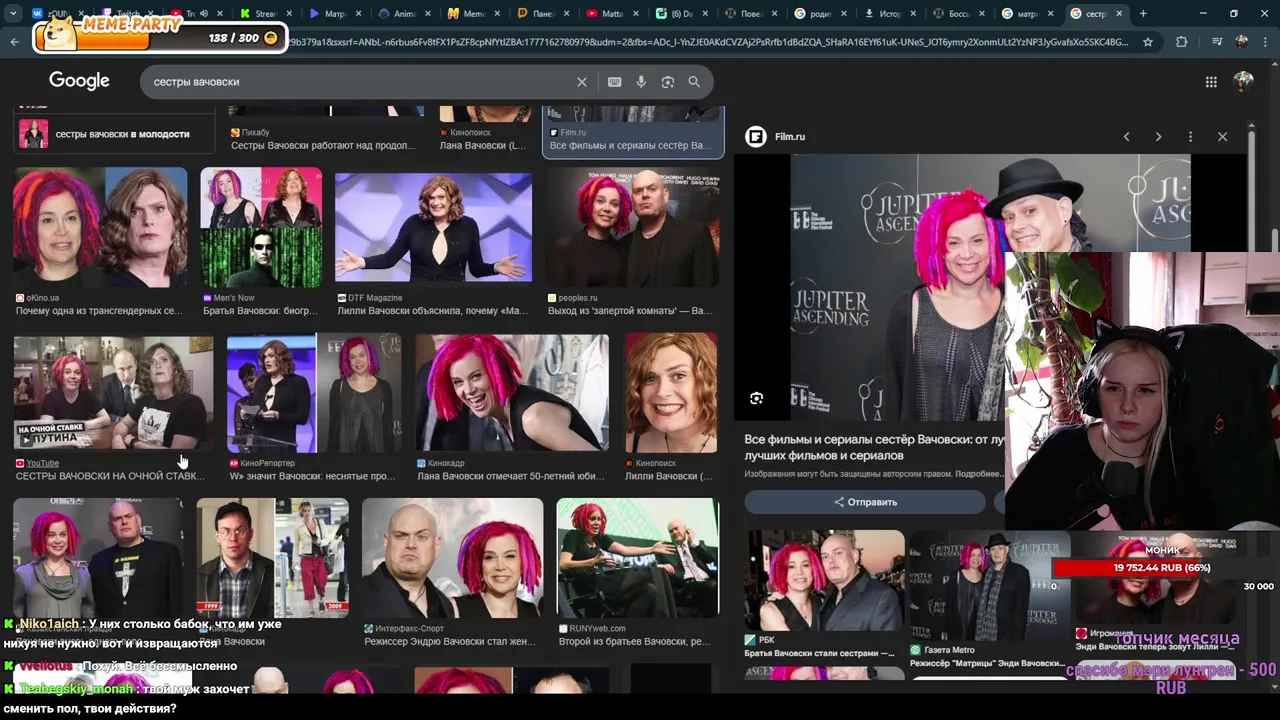Open the Кинопоиск 'Лилли Вачовски' thumbnail
The height and width of the screenshot is (720, 1280).
point(671,393)
